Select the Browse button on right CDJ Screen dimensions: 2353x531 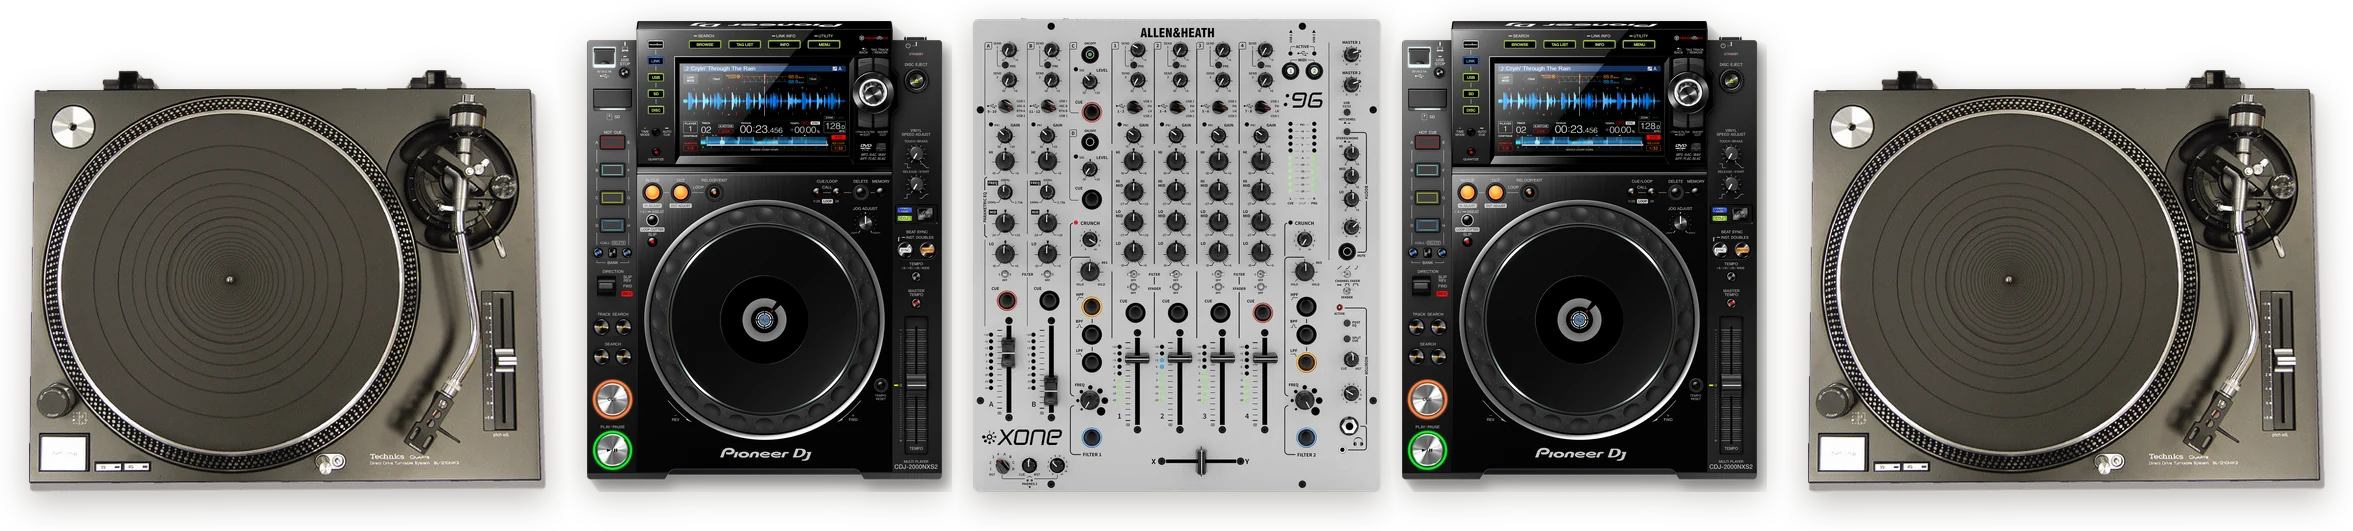point(1520,44)
